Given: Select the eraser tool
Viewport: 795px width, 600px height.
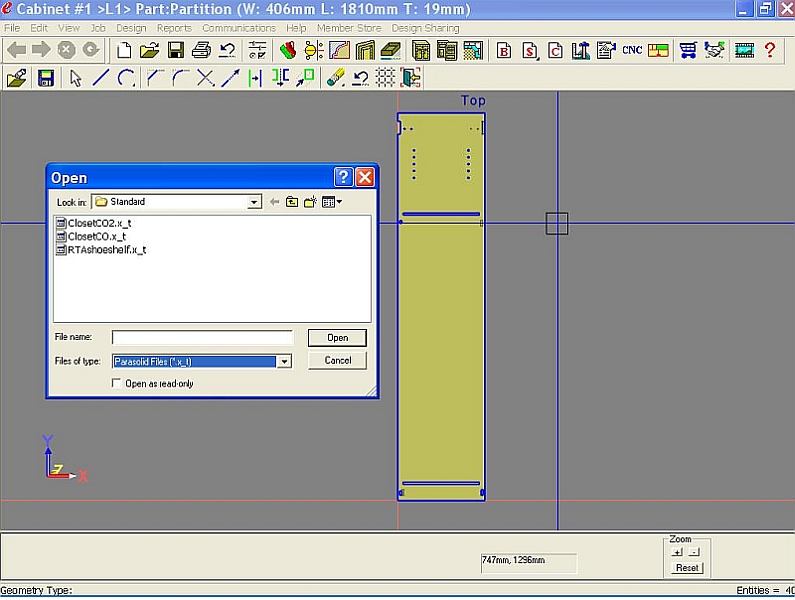Looking at the screenshot, I should (x=335, y=78).
